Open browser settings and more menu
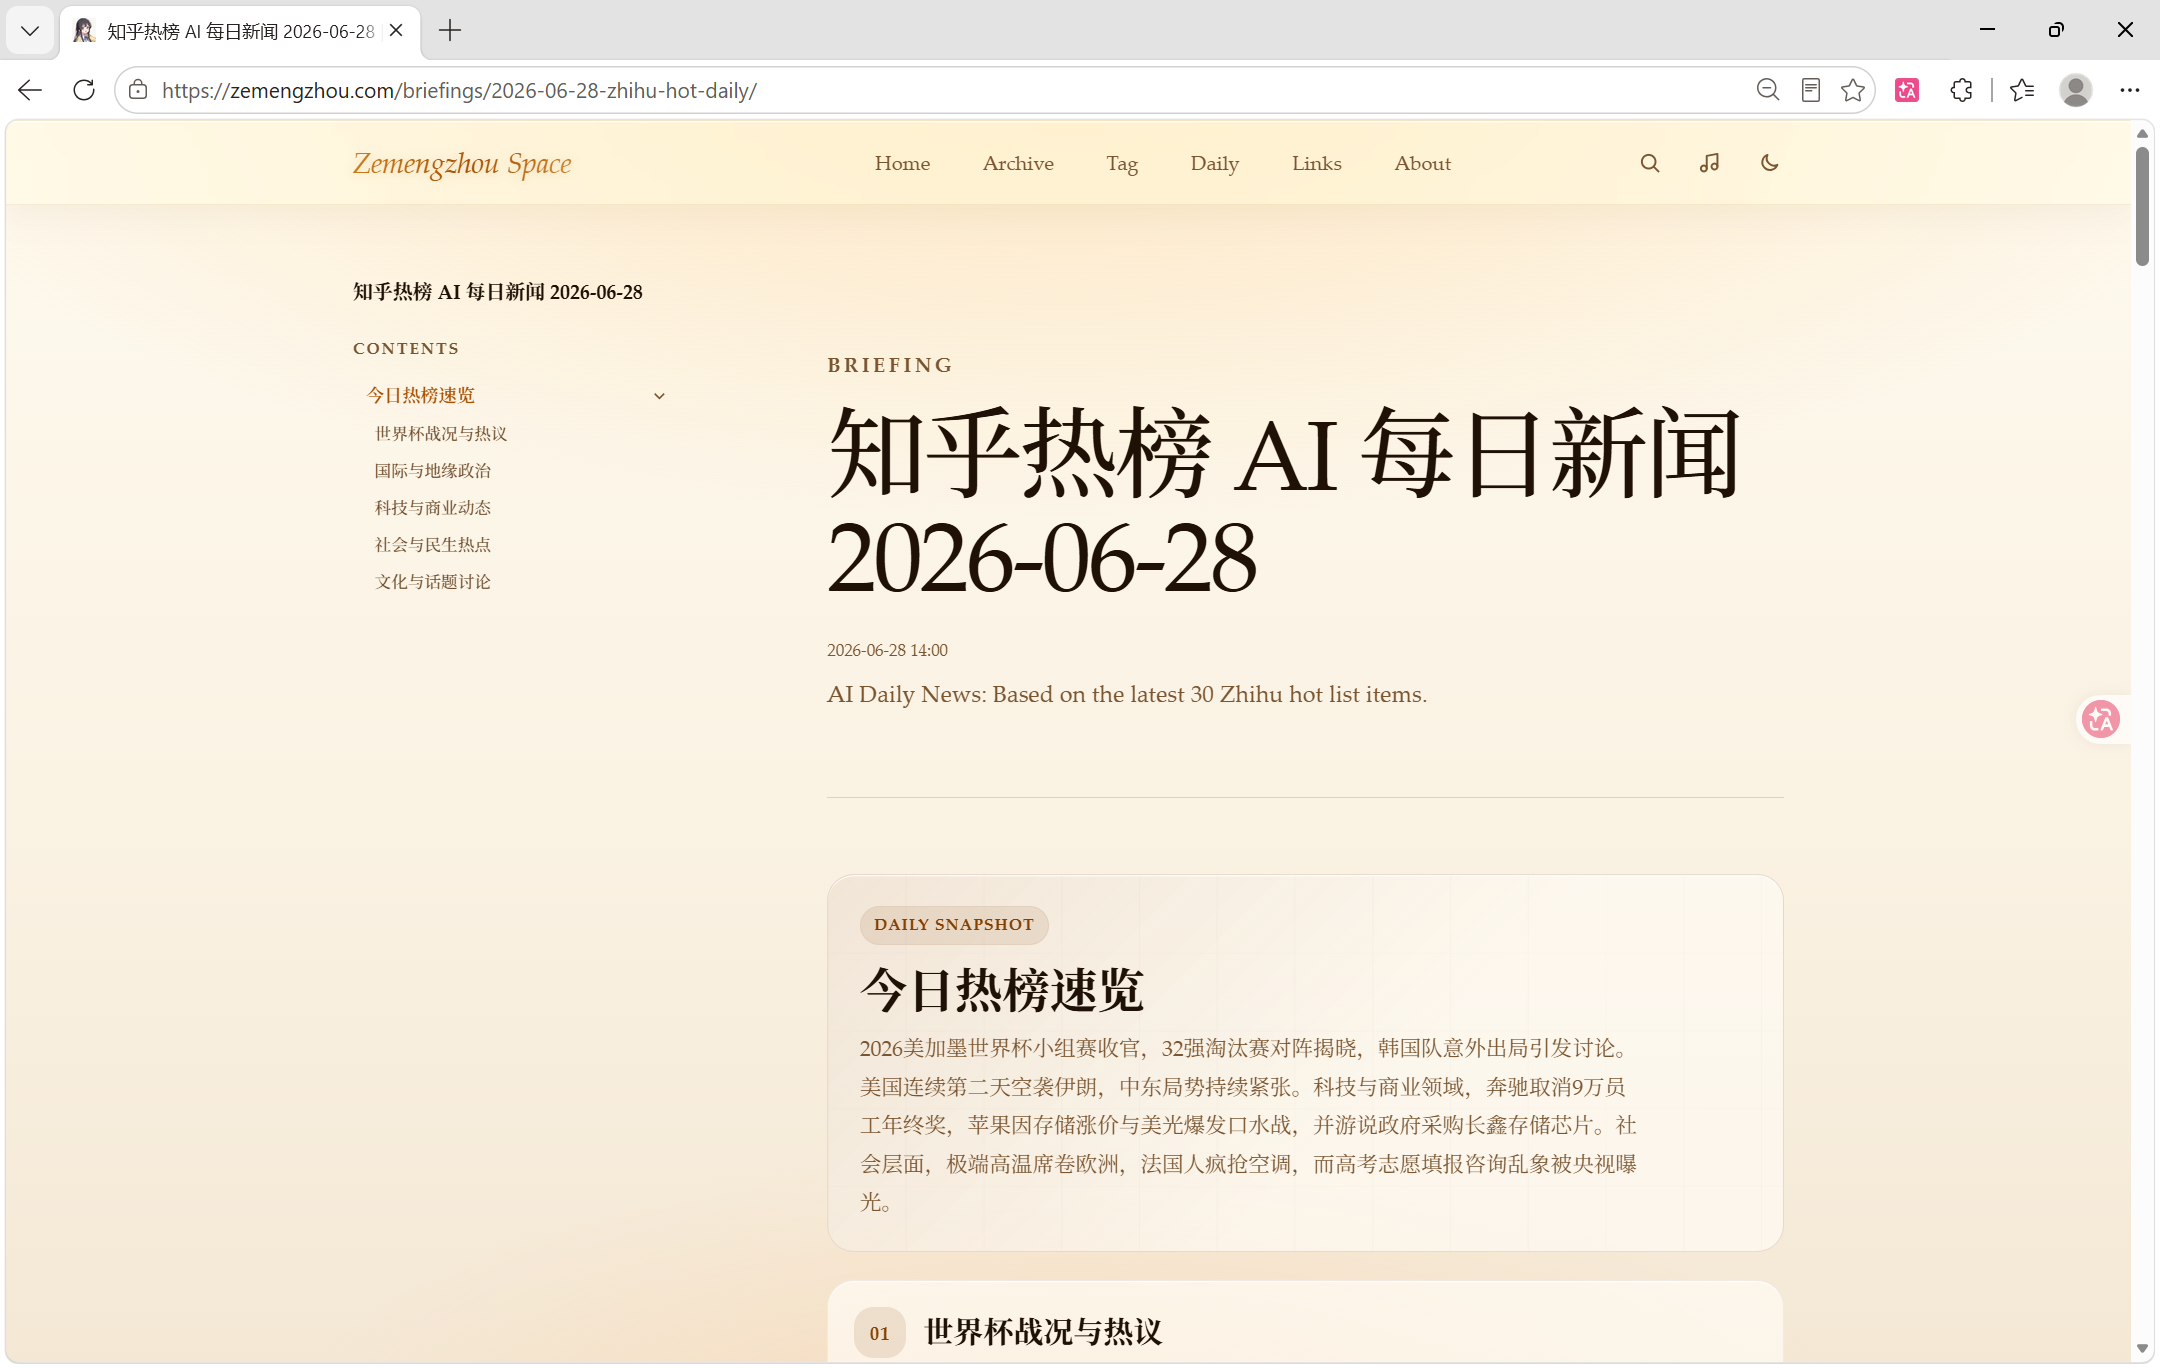The width and height of the screenshot is (2160, 1368). point(2130,90)
